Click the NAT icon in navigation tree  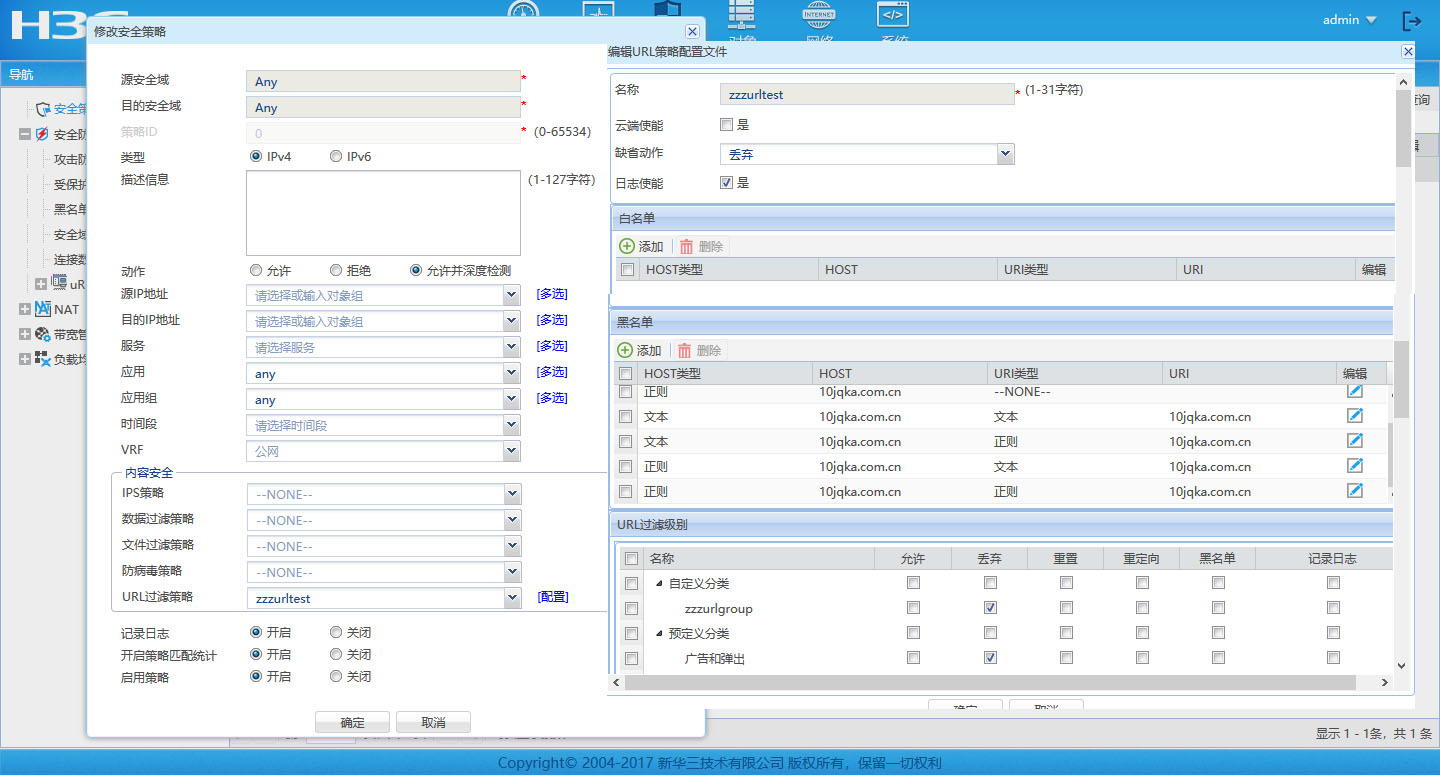coord(43,309)
